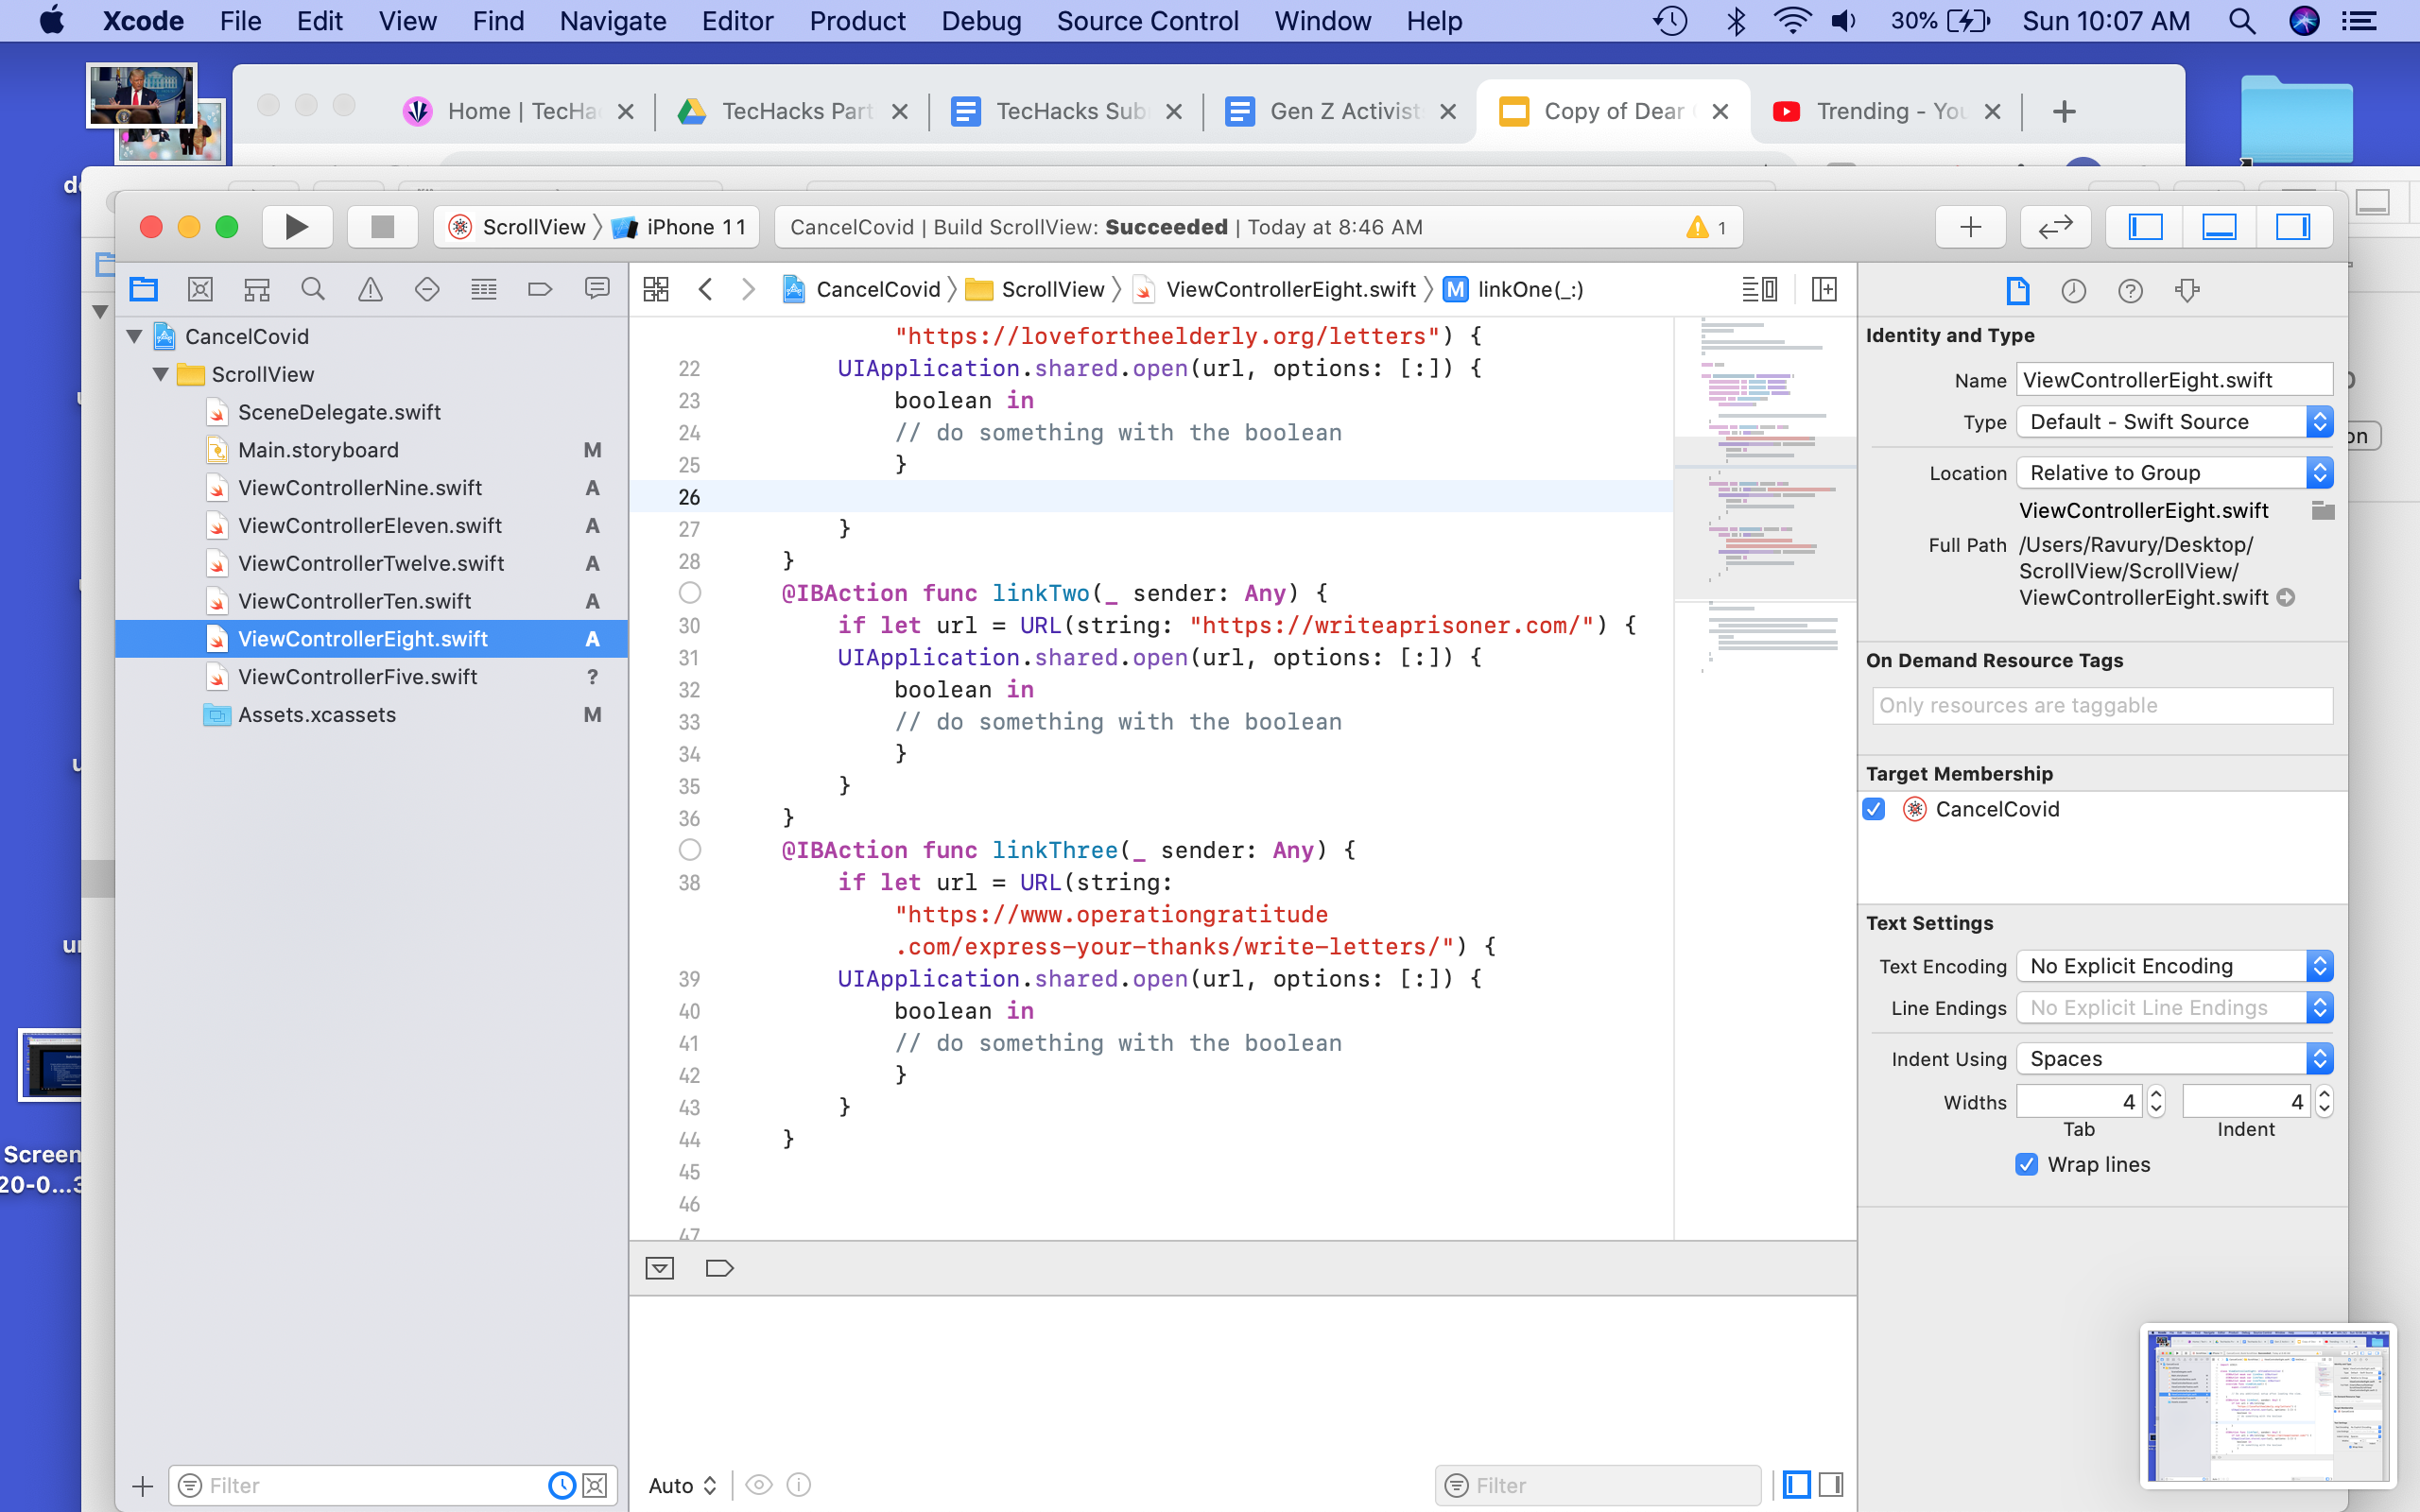2420x1512 pixels.
Task: Add editor on right icon
Action: [x=1824, y=290]
